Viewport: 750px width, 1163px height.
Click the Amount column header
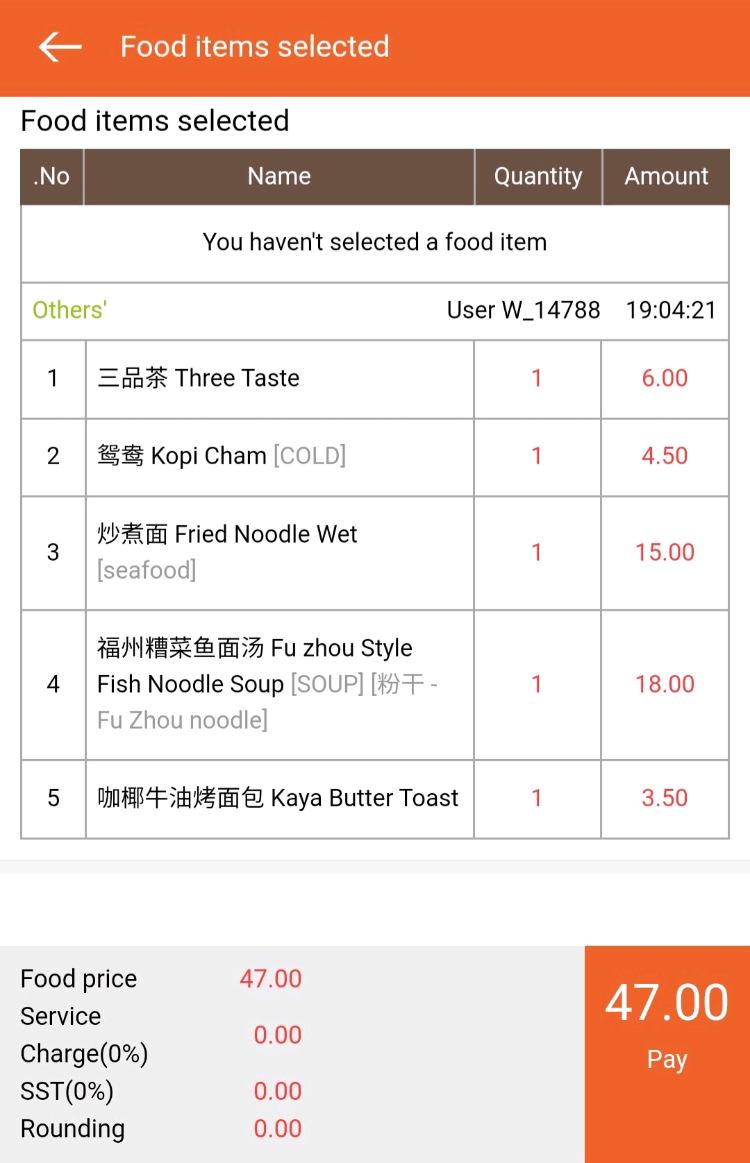(666, 177)
